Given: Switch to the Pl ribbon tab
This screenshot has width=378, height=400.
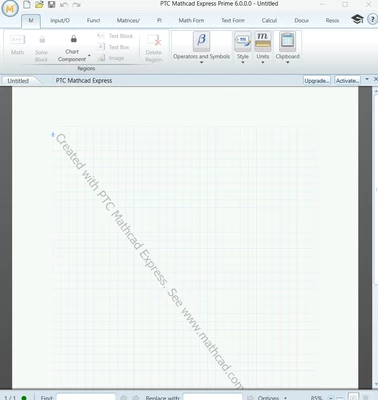Looking at the screenshot, I should tap(159, 21).
